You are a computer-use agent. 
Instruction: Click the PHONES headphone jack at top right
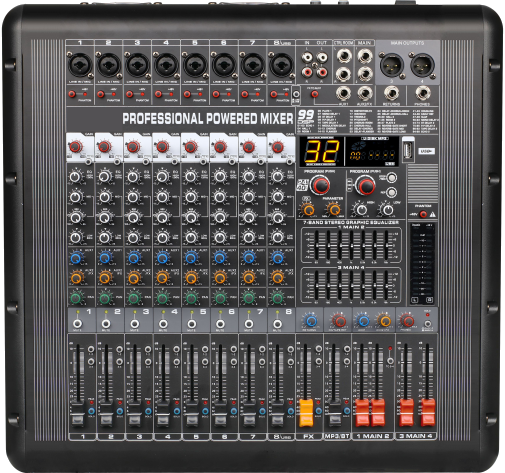coord(423,93)
